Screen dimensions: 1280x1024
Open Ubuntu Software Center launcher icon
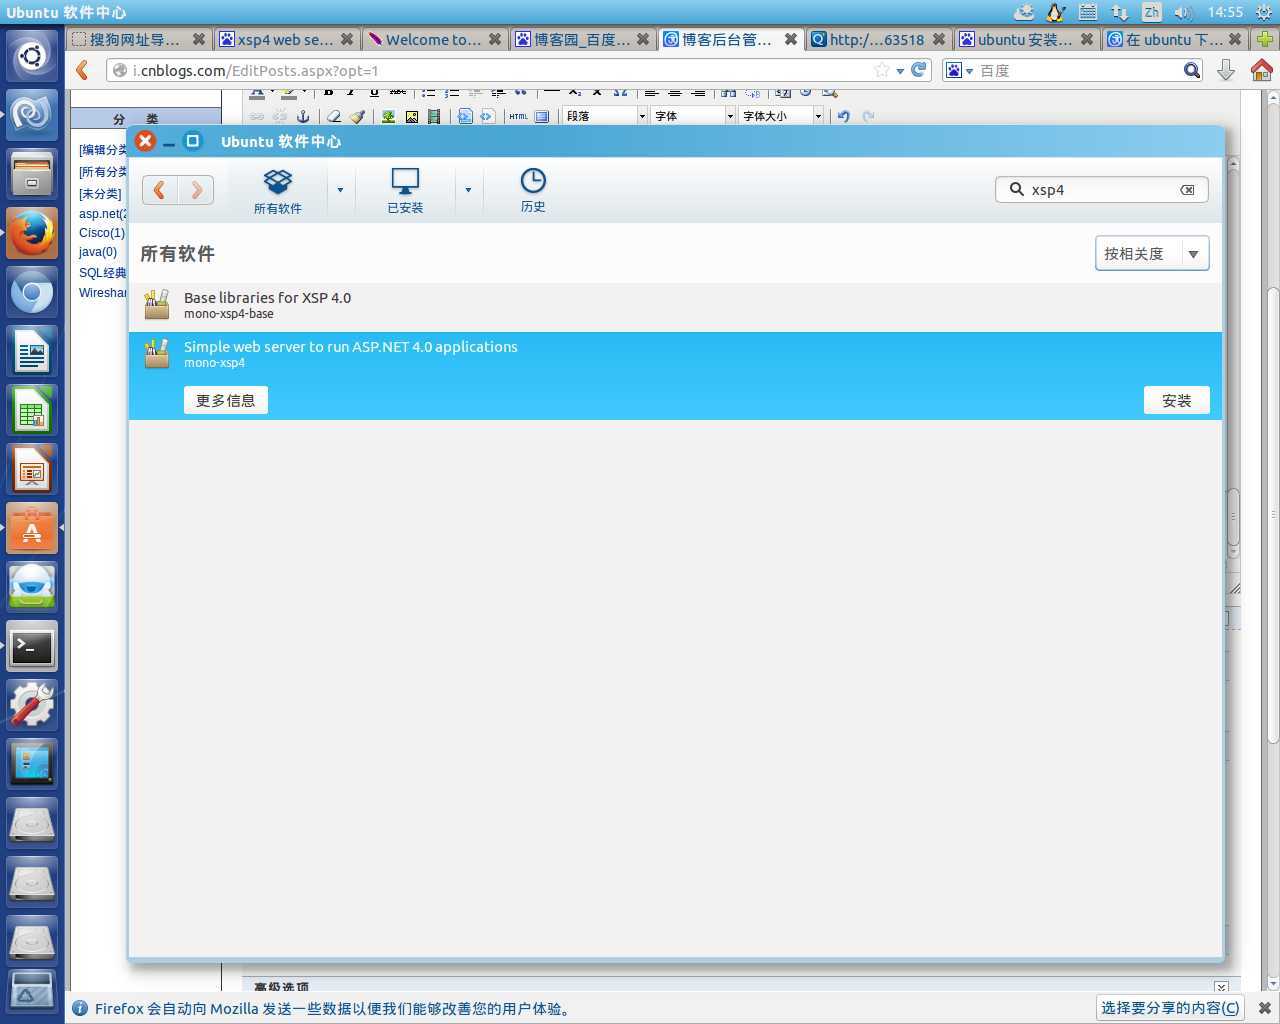coord(32,528)
